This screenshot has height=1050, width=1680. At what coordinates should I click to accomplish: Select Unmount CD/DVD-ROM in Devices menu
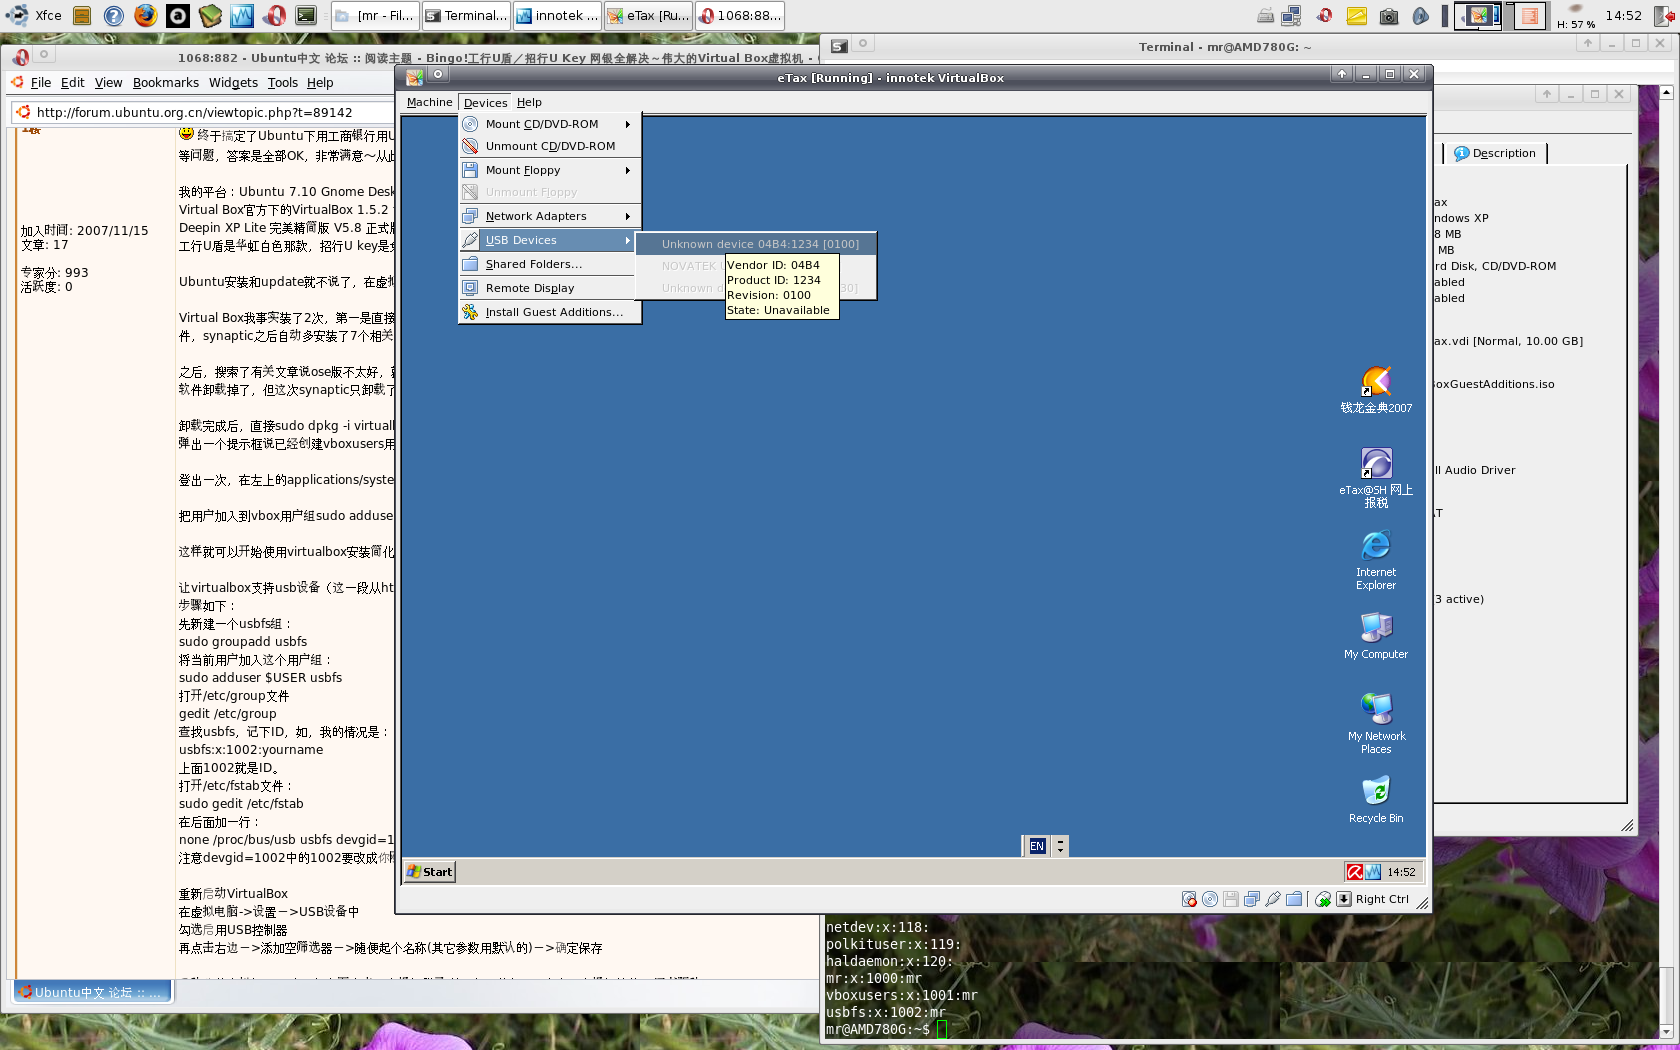(x=549, y=146)
